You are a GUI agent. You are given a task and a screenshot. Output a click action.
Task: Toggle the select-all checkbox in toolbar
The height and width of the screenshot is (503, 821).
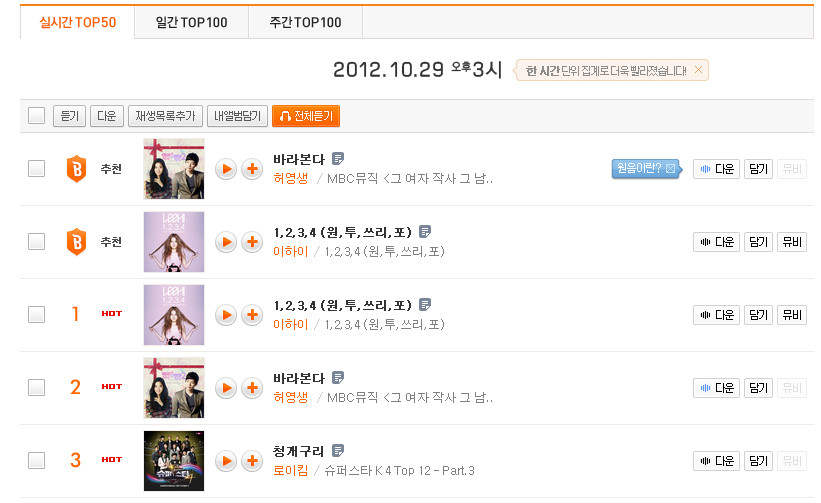click(x=36, y=116)
